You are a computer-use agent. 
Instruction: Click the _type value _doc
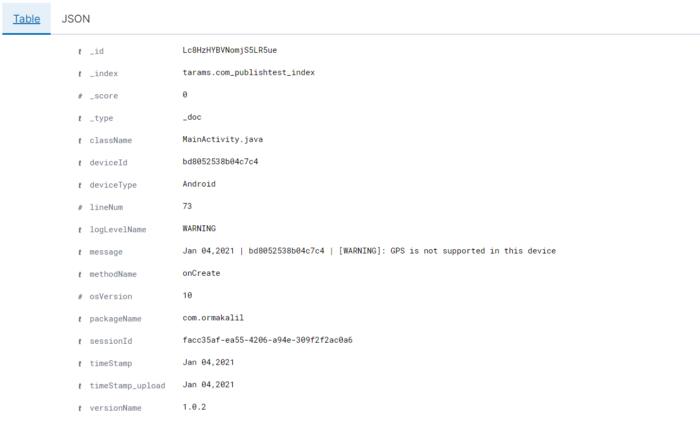click(x=192, y=117)
